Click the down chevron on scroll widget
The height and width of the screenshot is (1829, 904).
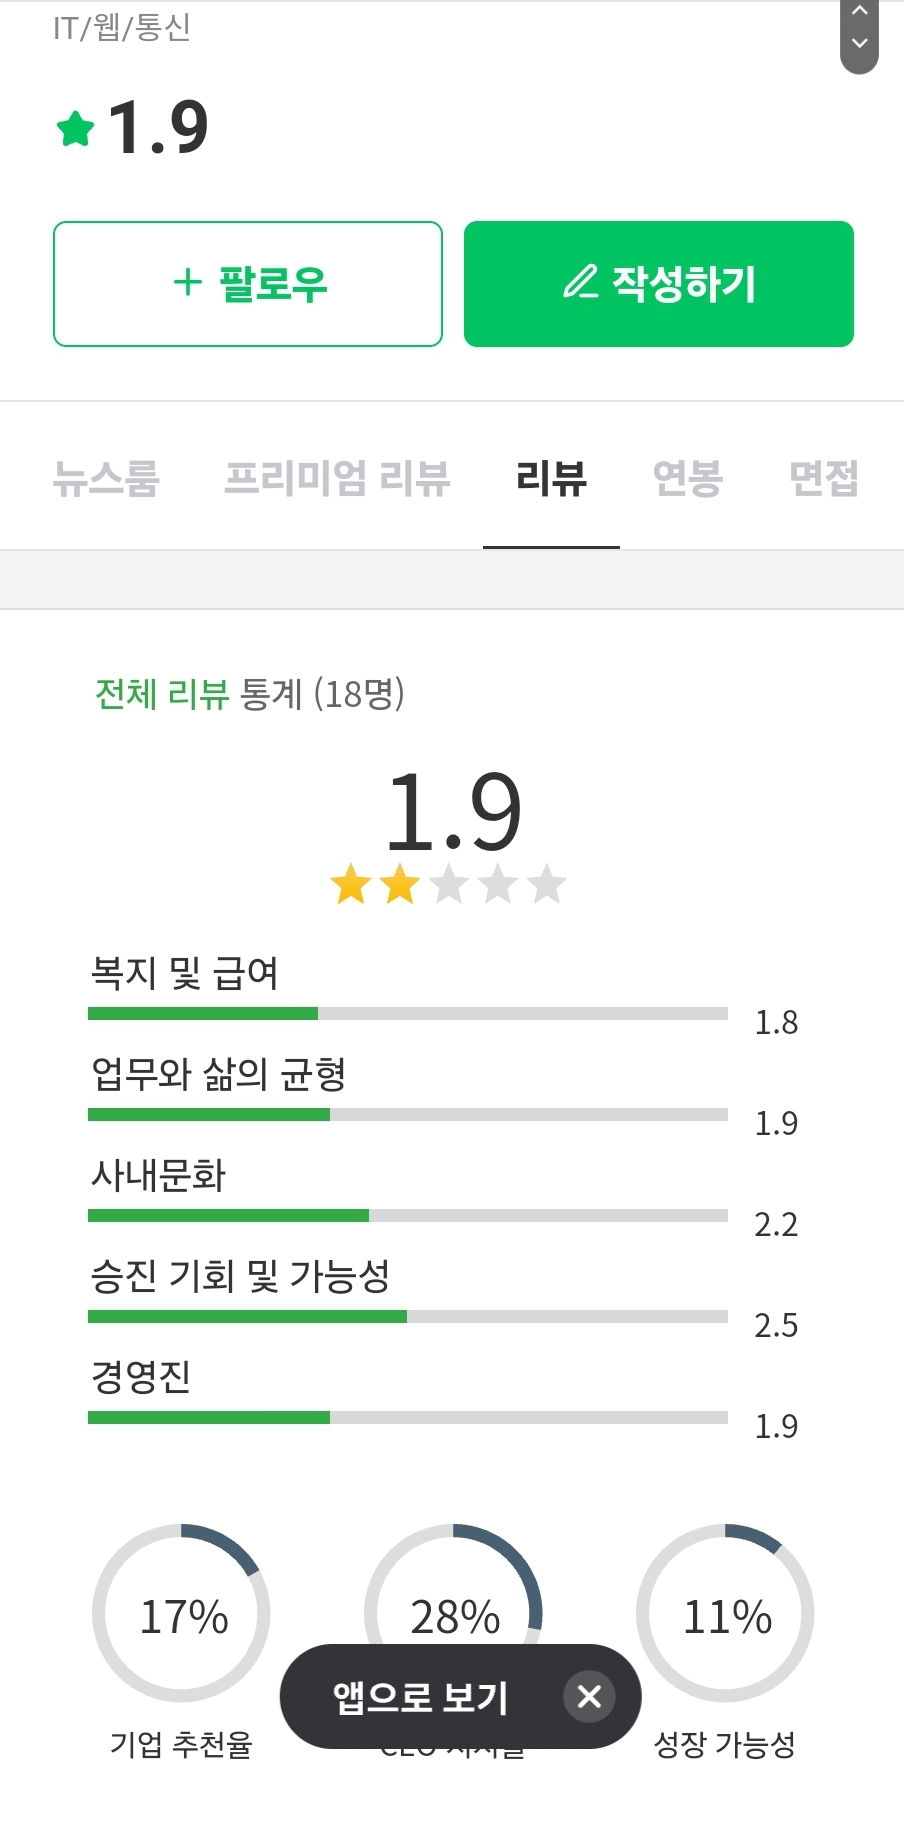pyautogui.click(x=859, y=44)
